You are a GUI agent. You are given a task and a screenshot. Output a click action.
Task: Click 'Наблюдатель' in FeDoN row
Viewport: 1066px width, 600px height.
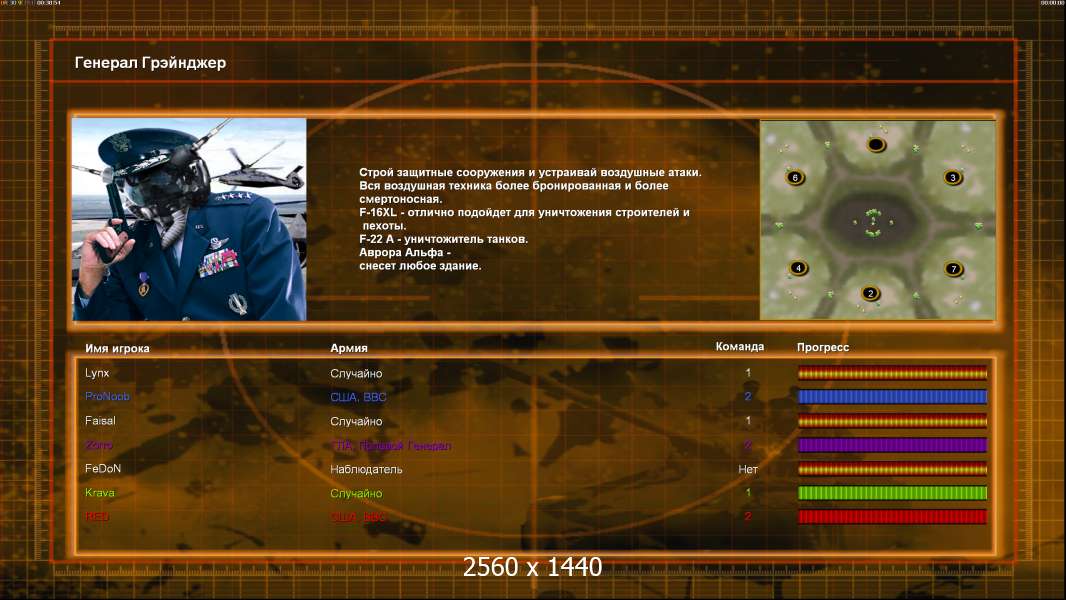click(x=366, y=470)
